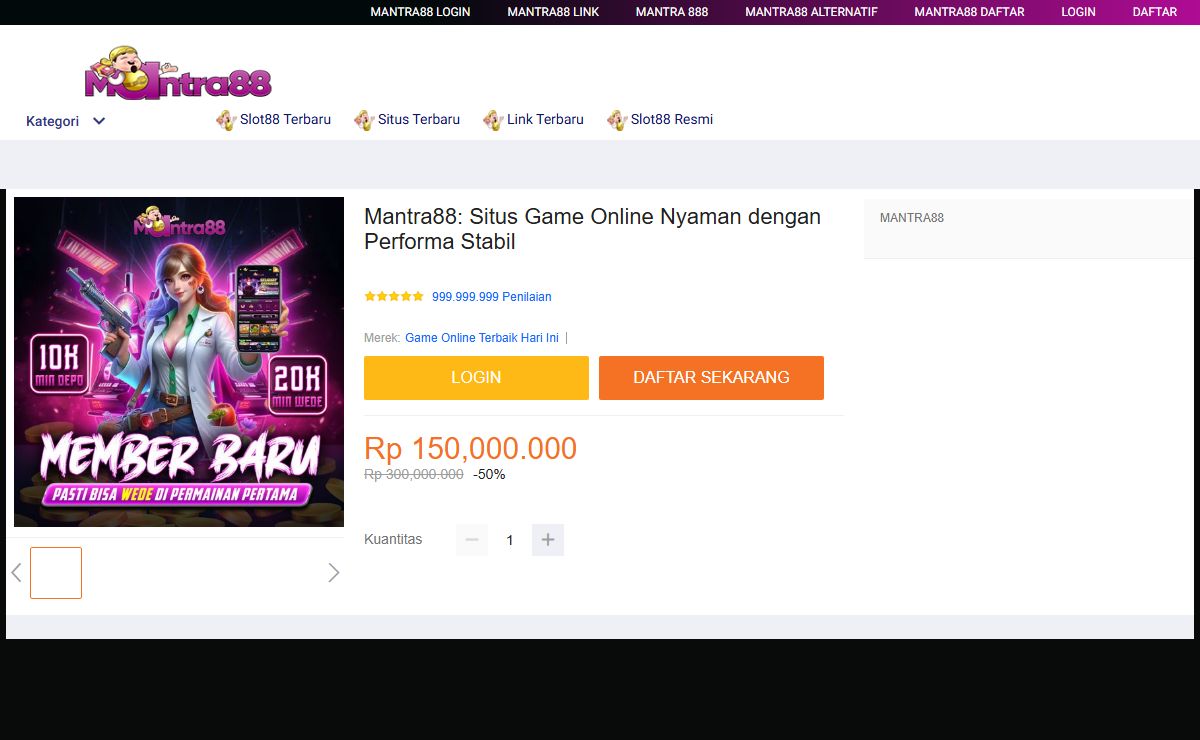Click the top-bar LOGIN link
This screenshot has height=740, width=1200.
pos(1078,12)
